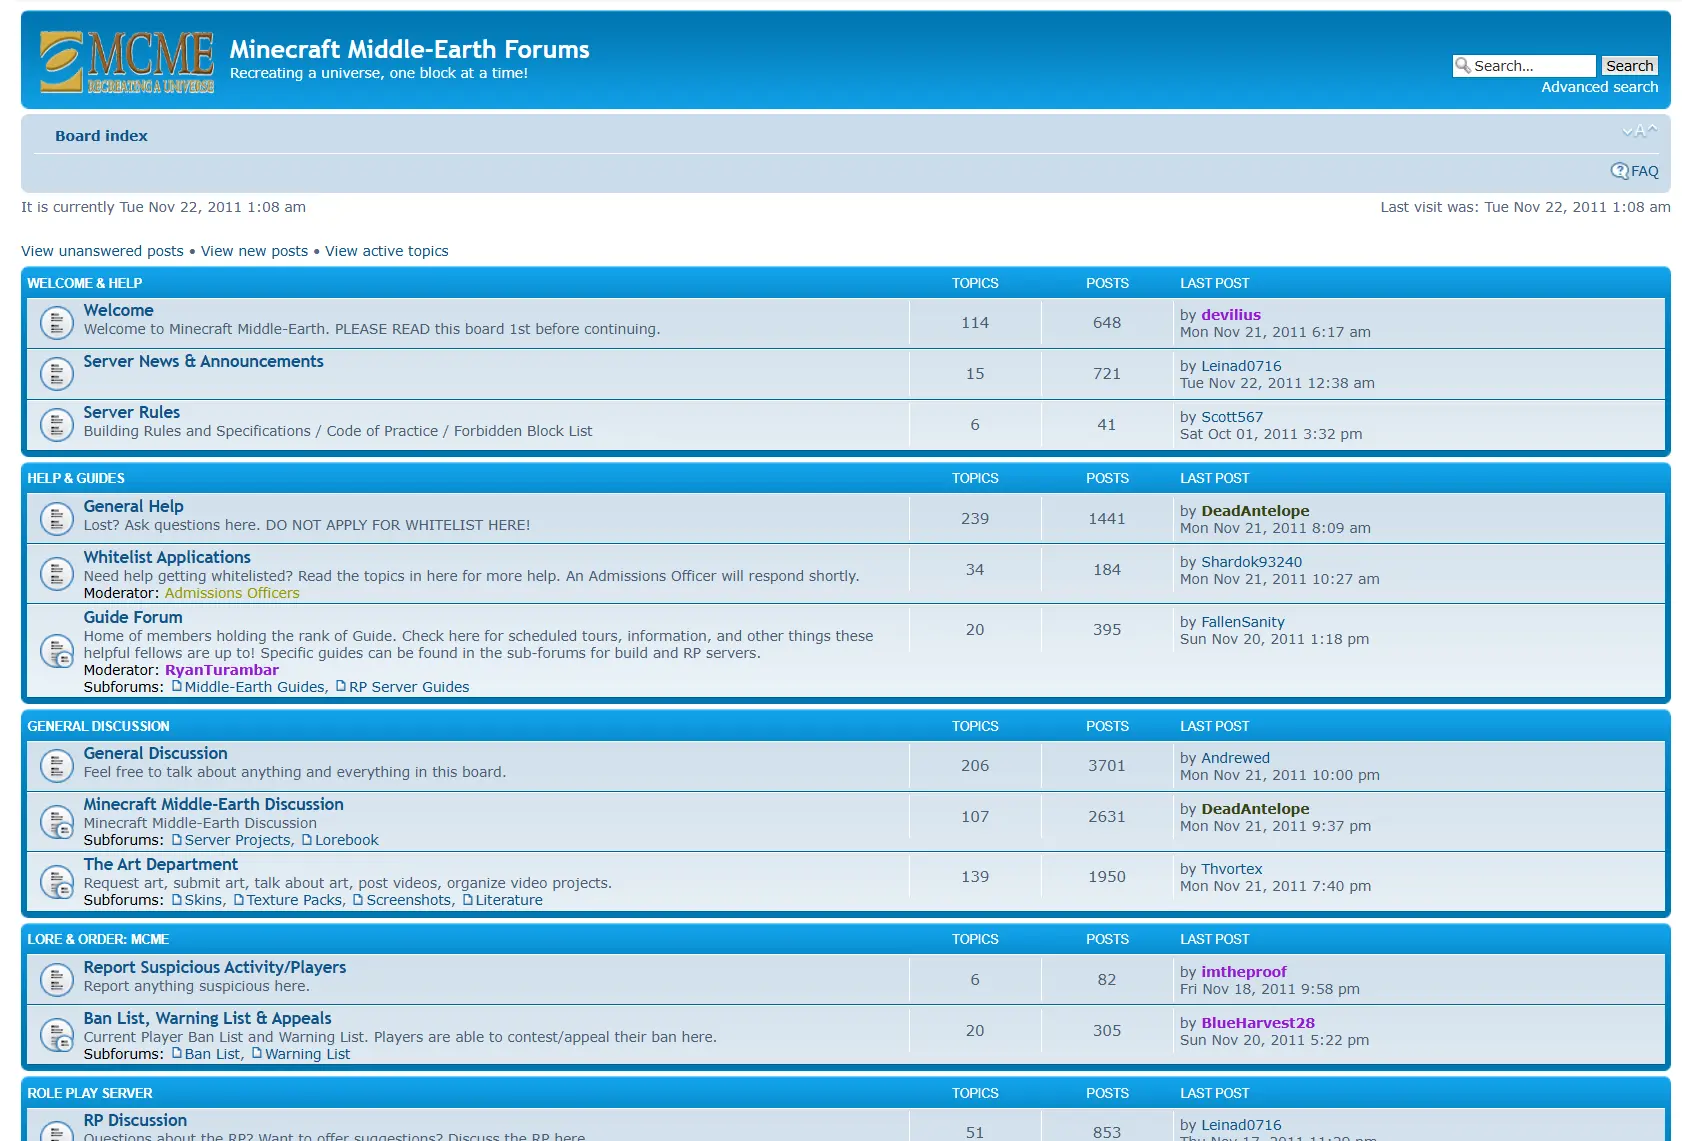Open Andrewed's profile
Image resolution: width=1682 pixels, height=1141 pixels.
(x=1235, y=758)
